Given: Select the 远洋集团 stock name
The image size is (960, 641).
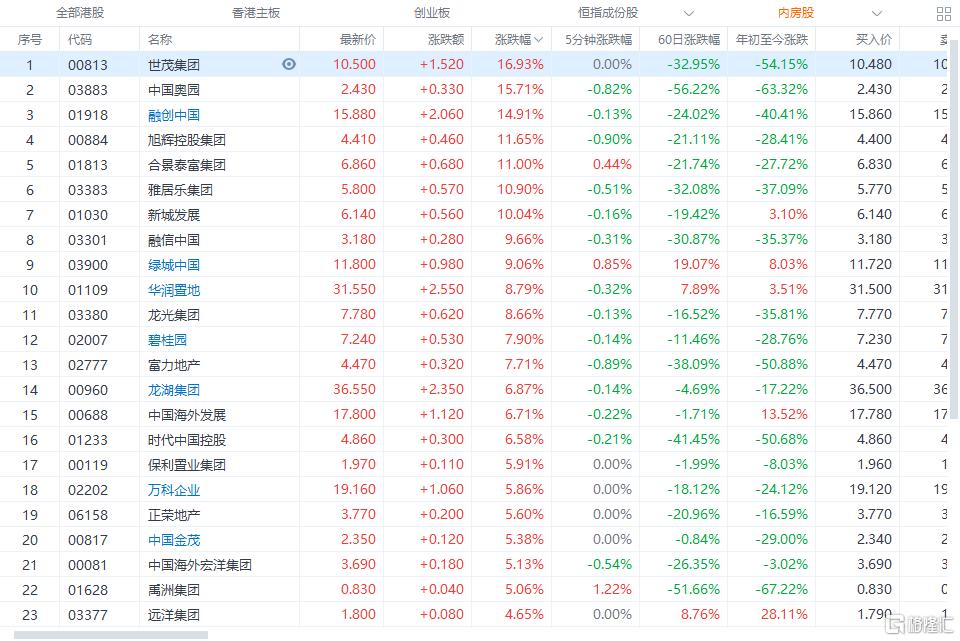Looking at the screenshot, I should (x=174, y=615).
